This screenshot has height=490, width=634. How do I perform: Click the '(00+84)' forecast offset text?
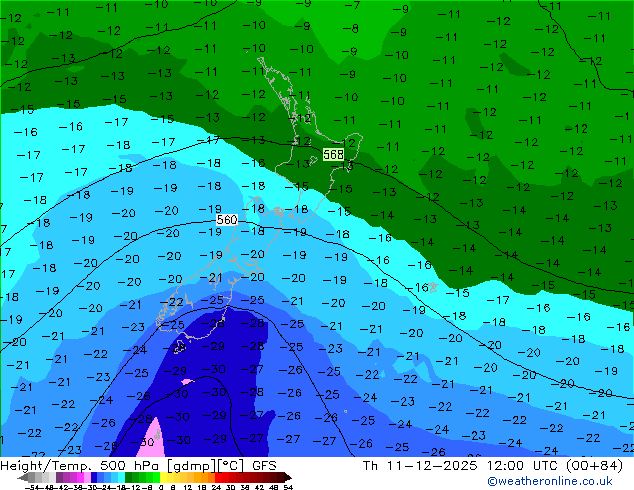click(x=594, y=466)
